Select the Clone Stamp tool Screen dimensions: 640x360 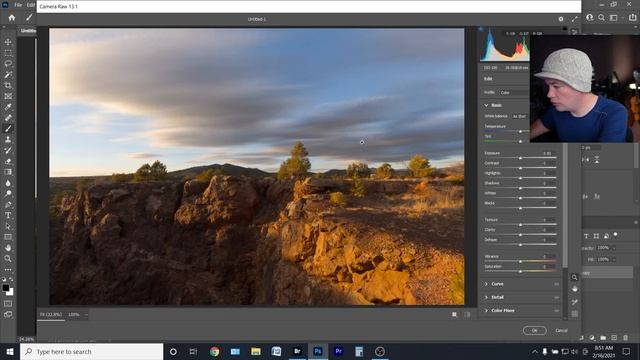[x=8, y=139]
